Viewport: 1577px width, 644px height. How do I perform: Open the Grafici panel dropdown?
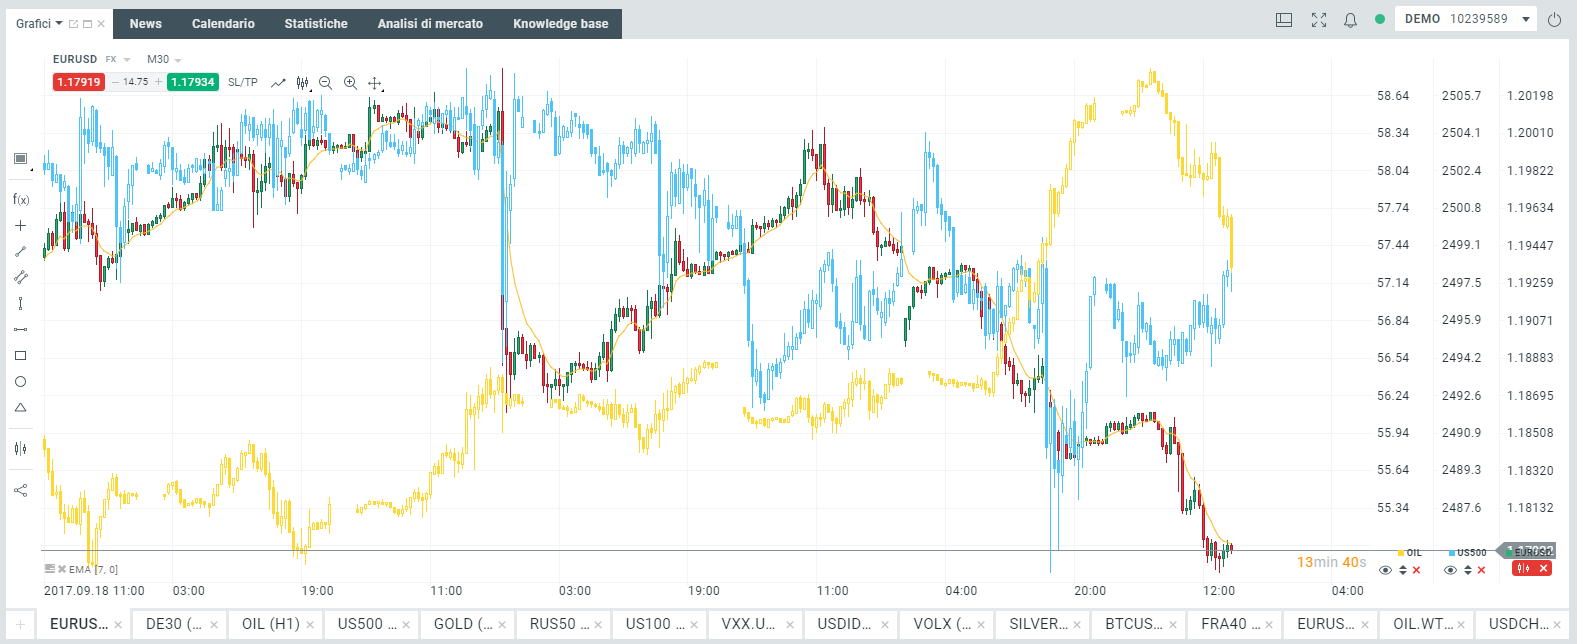click(39, 23)
